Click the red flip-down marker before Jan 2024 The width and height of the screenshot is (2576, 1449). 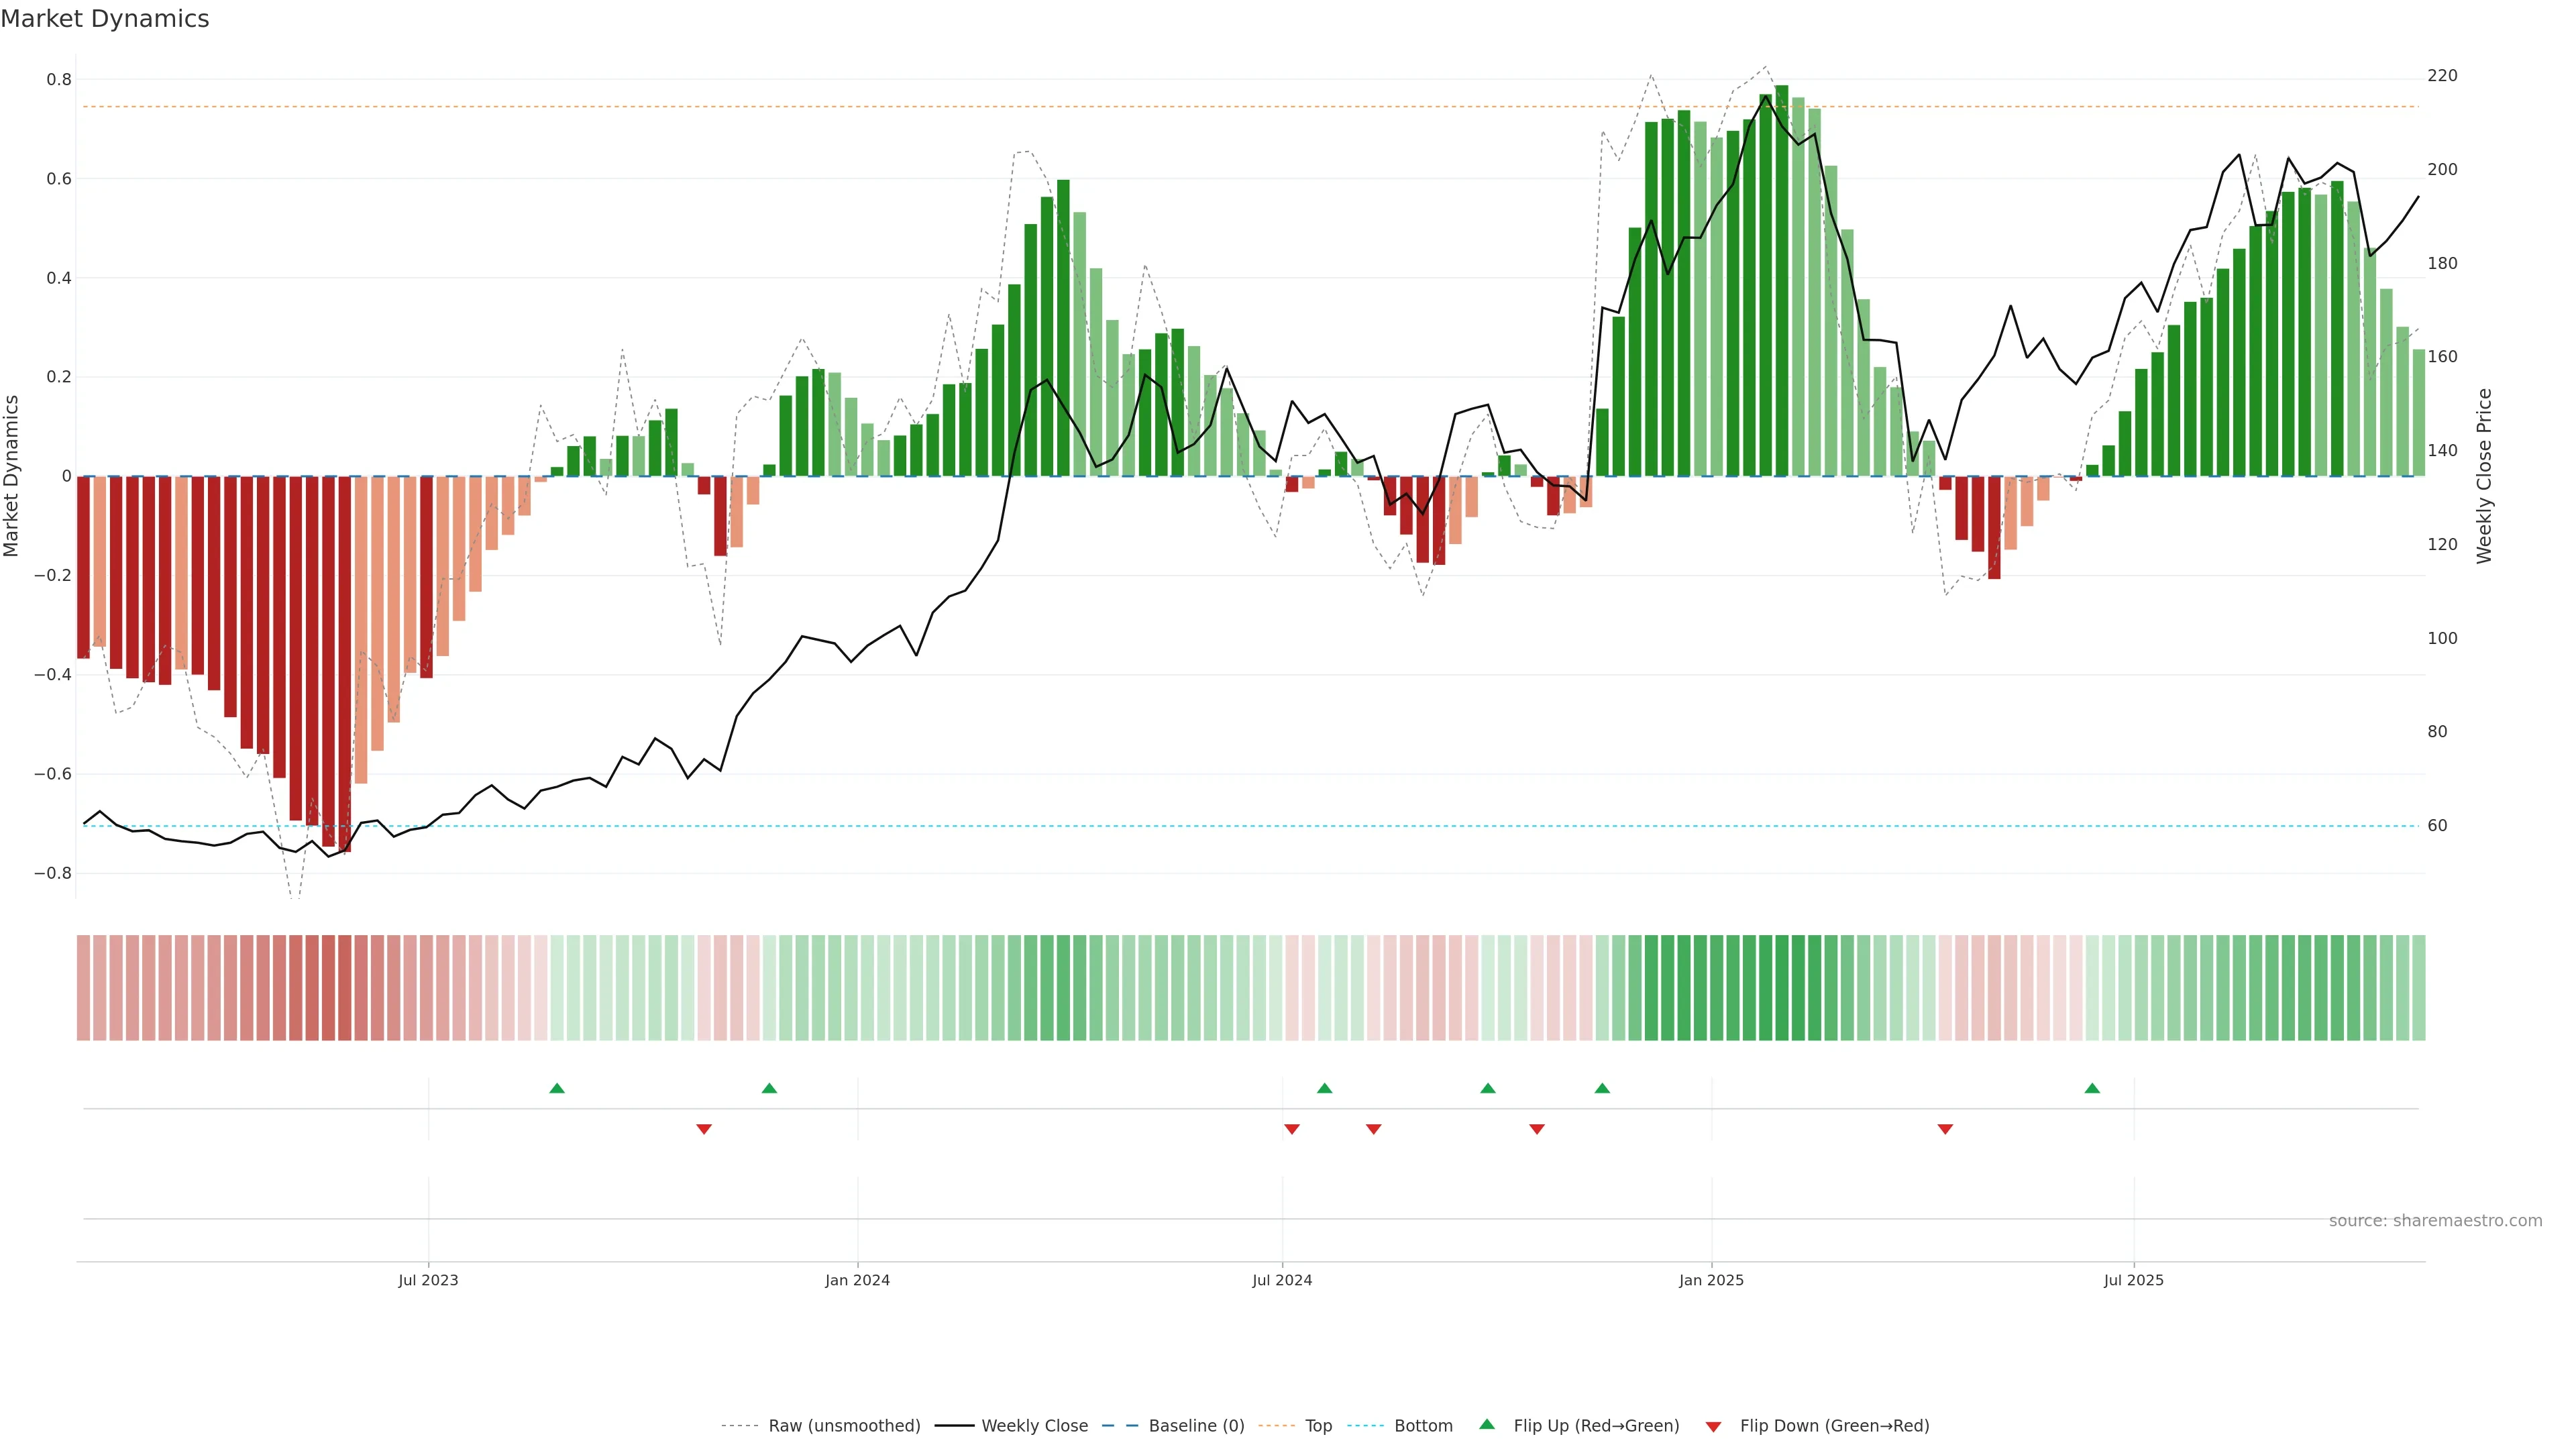(704, 1129)
